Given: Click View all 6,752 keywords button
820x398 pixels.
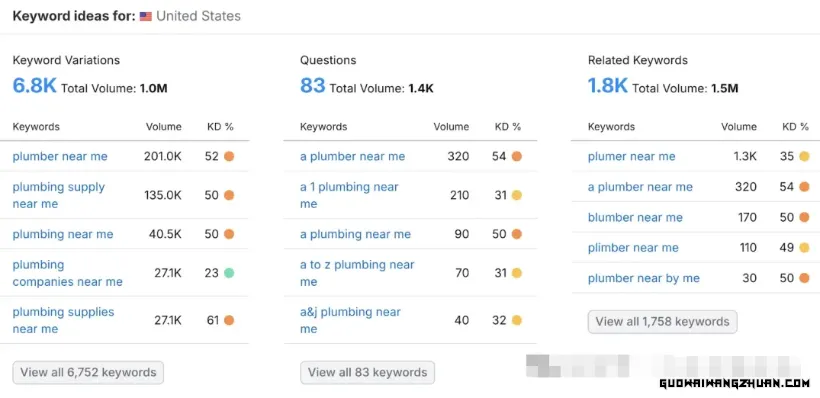Looking at the screenshot, I should 88,372.
